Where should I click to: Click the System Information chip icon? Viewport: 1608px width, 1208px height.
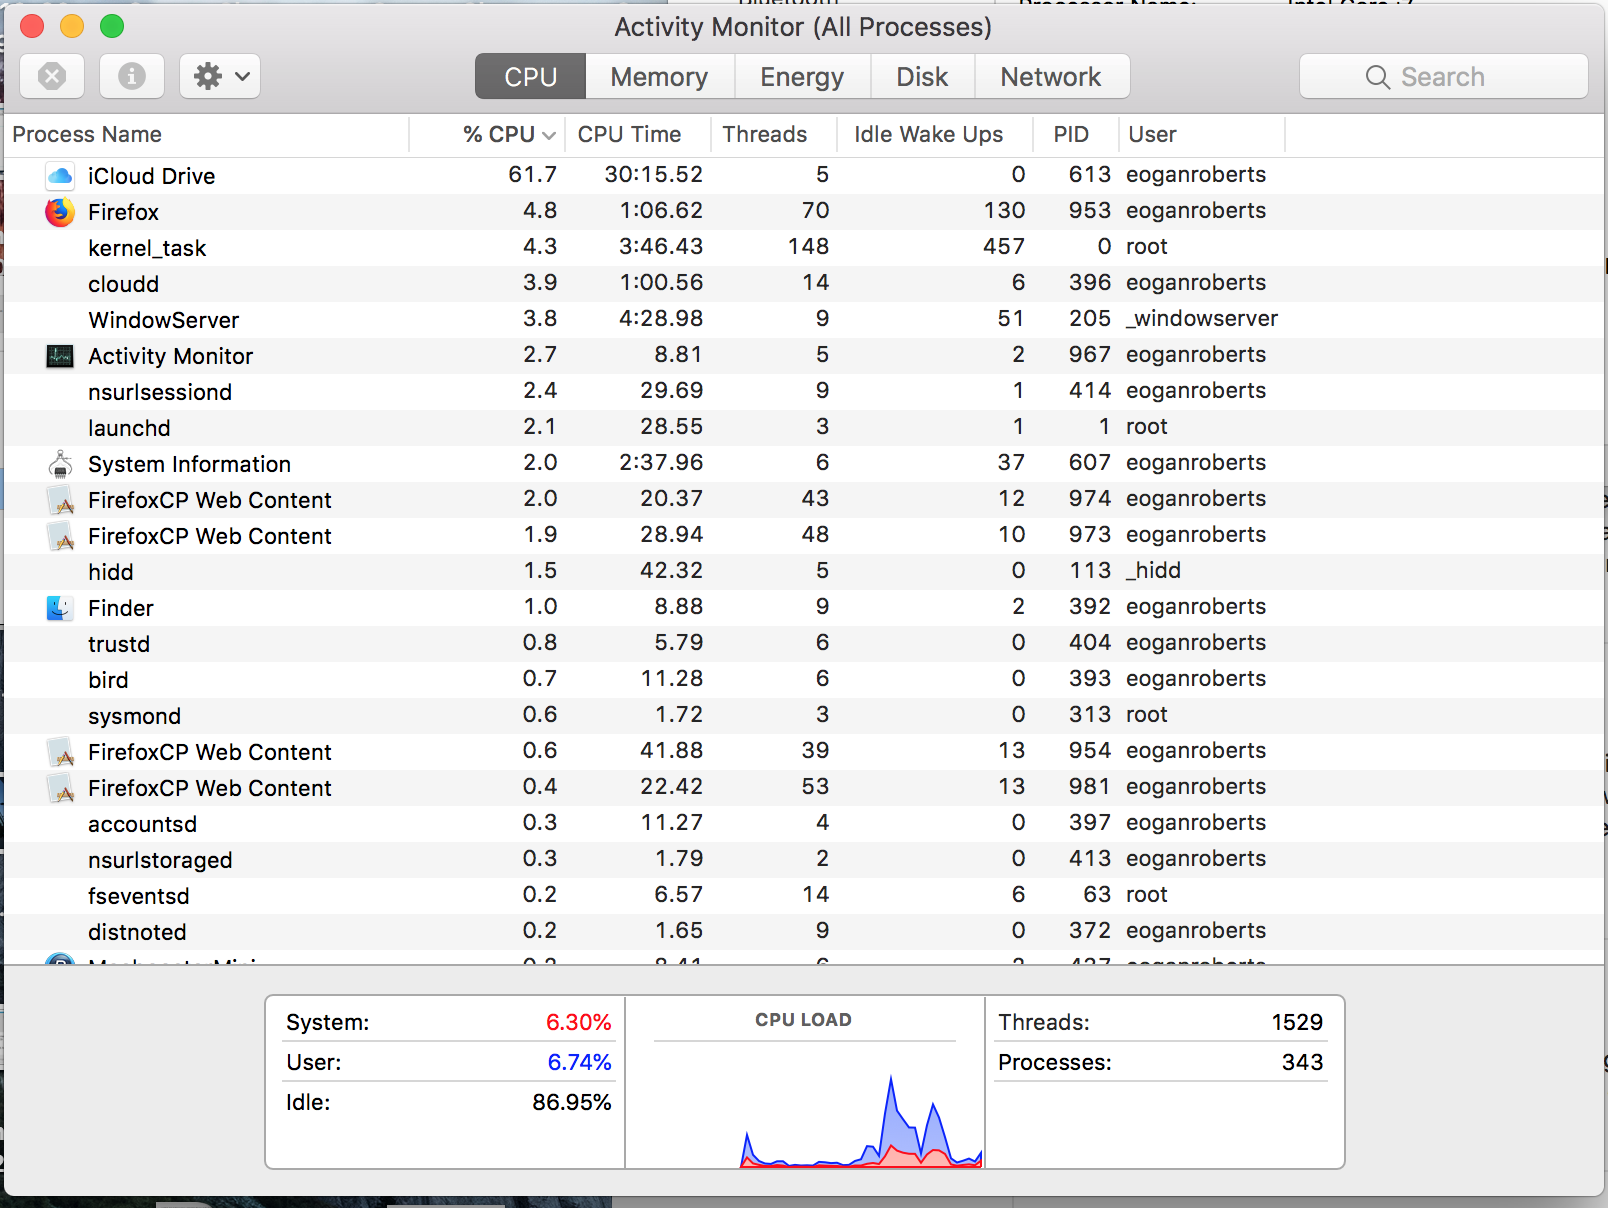coord(60,464)
